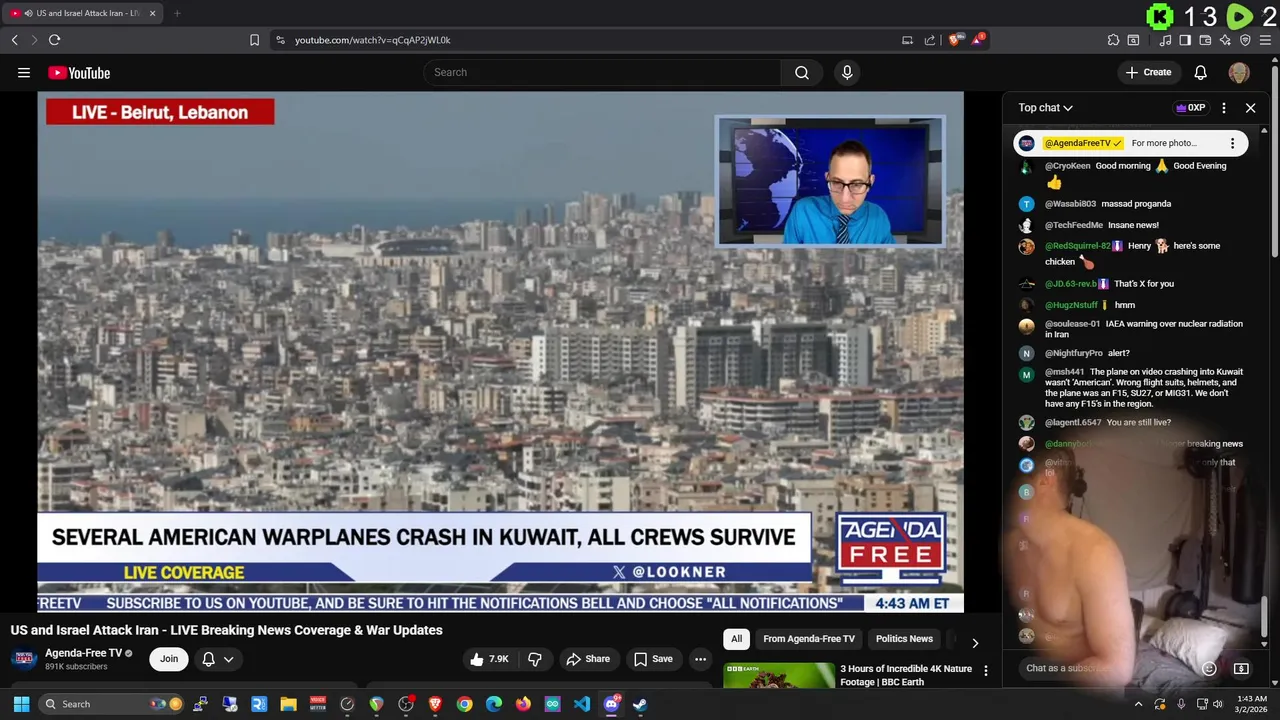Open the Brave VPN shield icon

1245,40
